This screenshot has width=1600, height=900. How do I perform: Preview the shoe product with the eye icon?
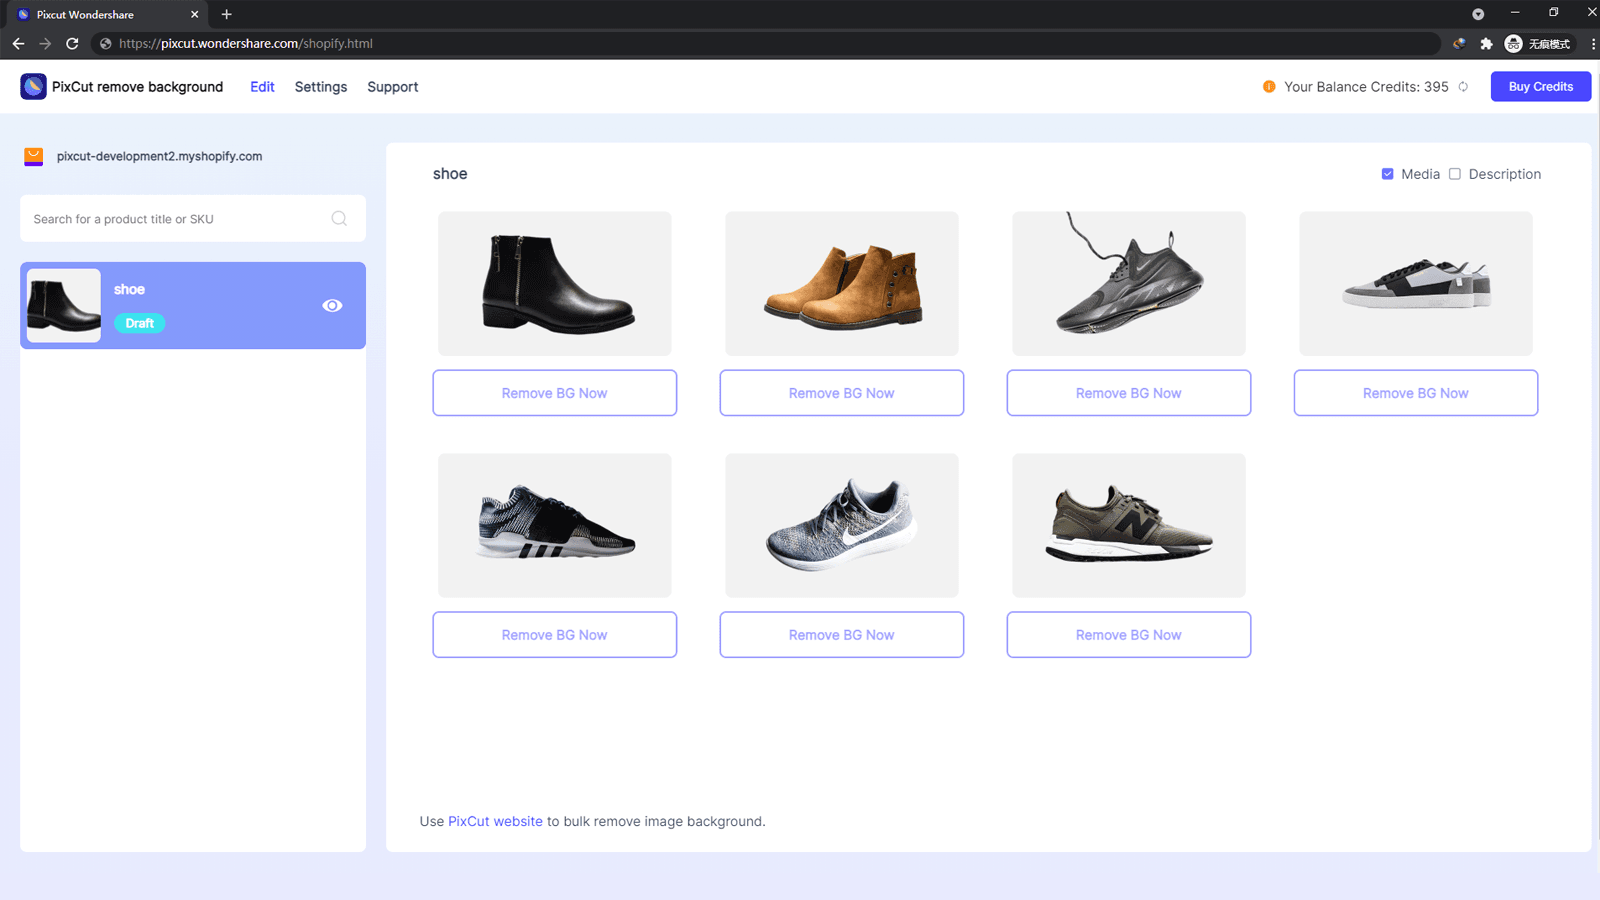click(332, 305)
